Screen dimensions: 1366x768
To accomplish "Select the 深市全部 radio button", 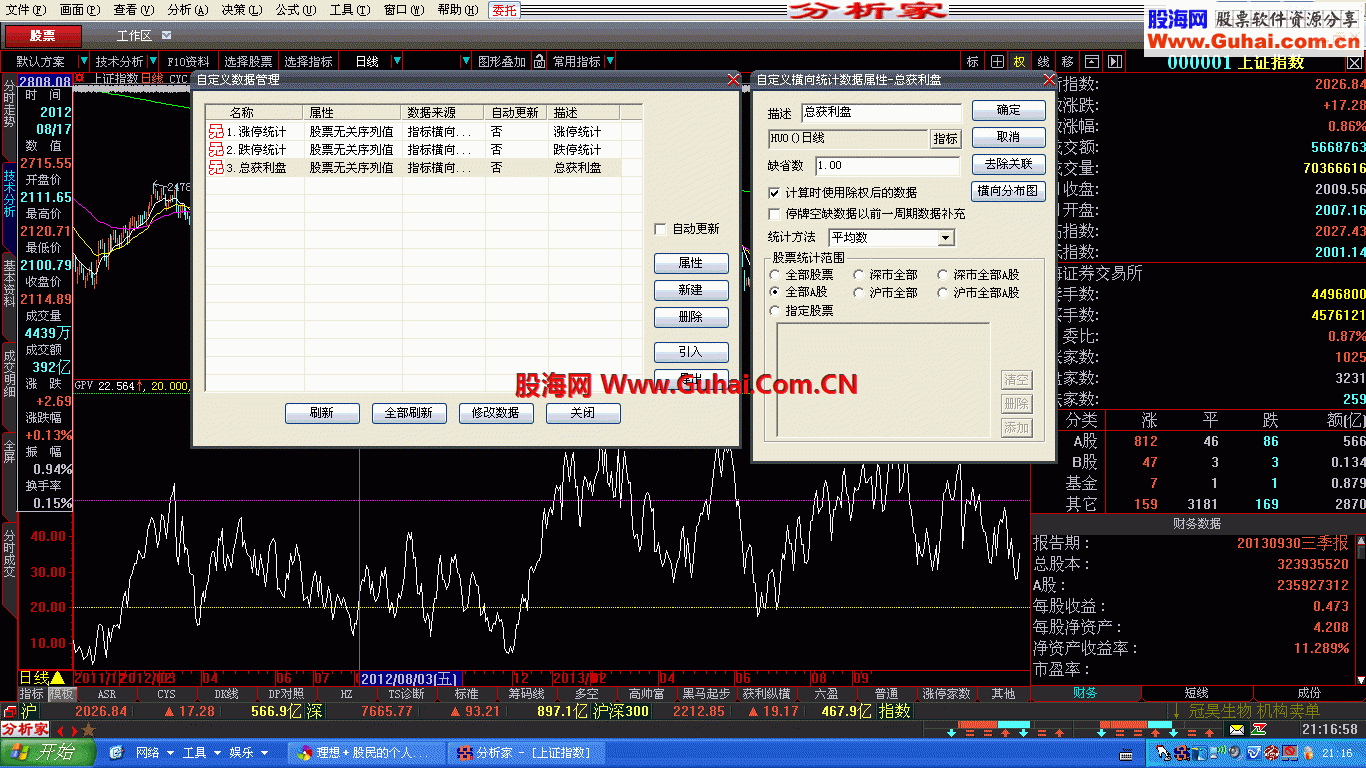I will [x=860, y=275].
